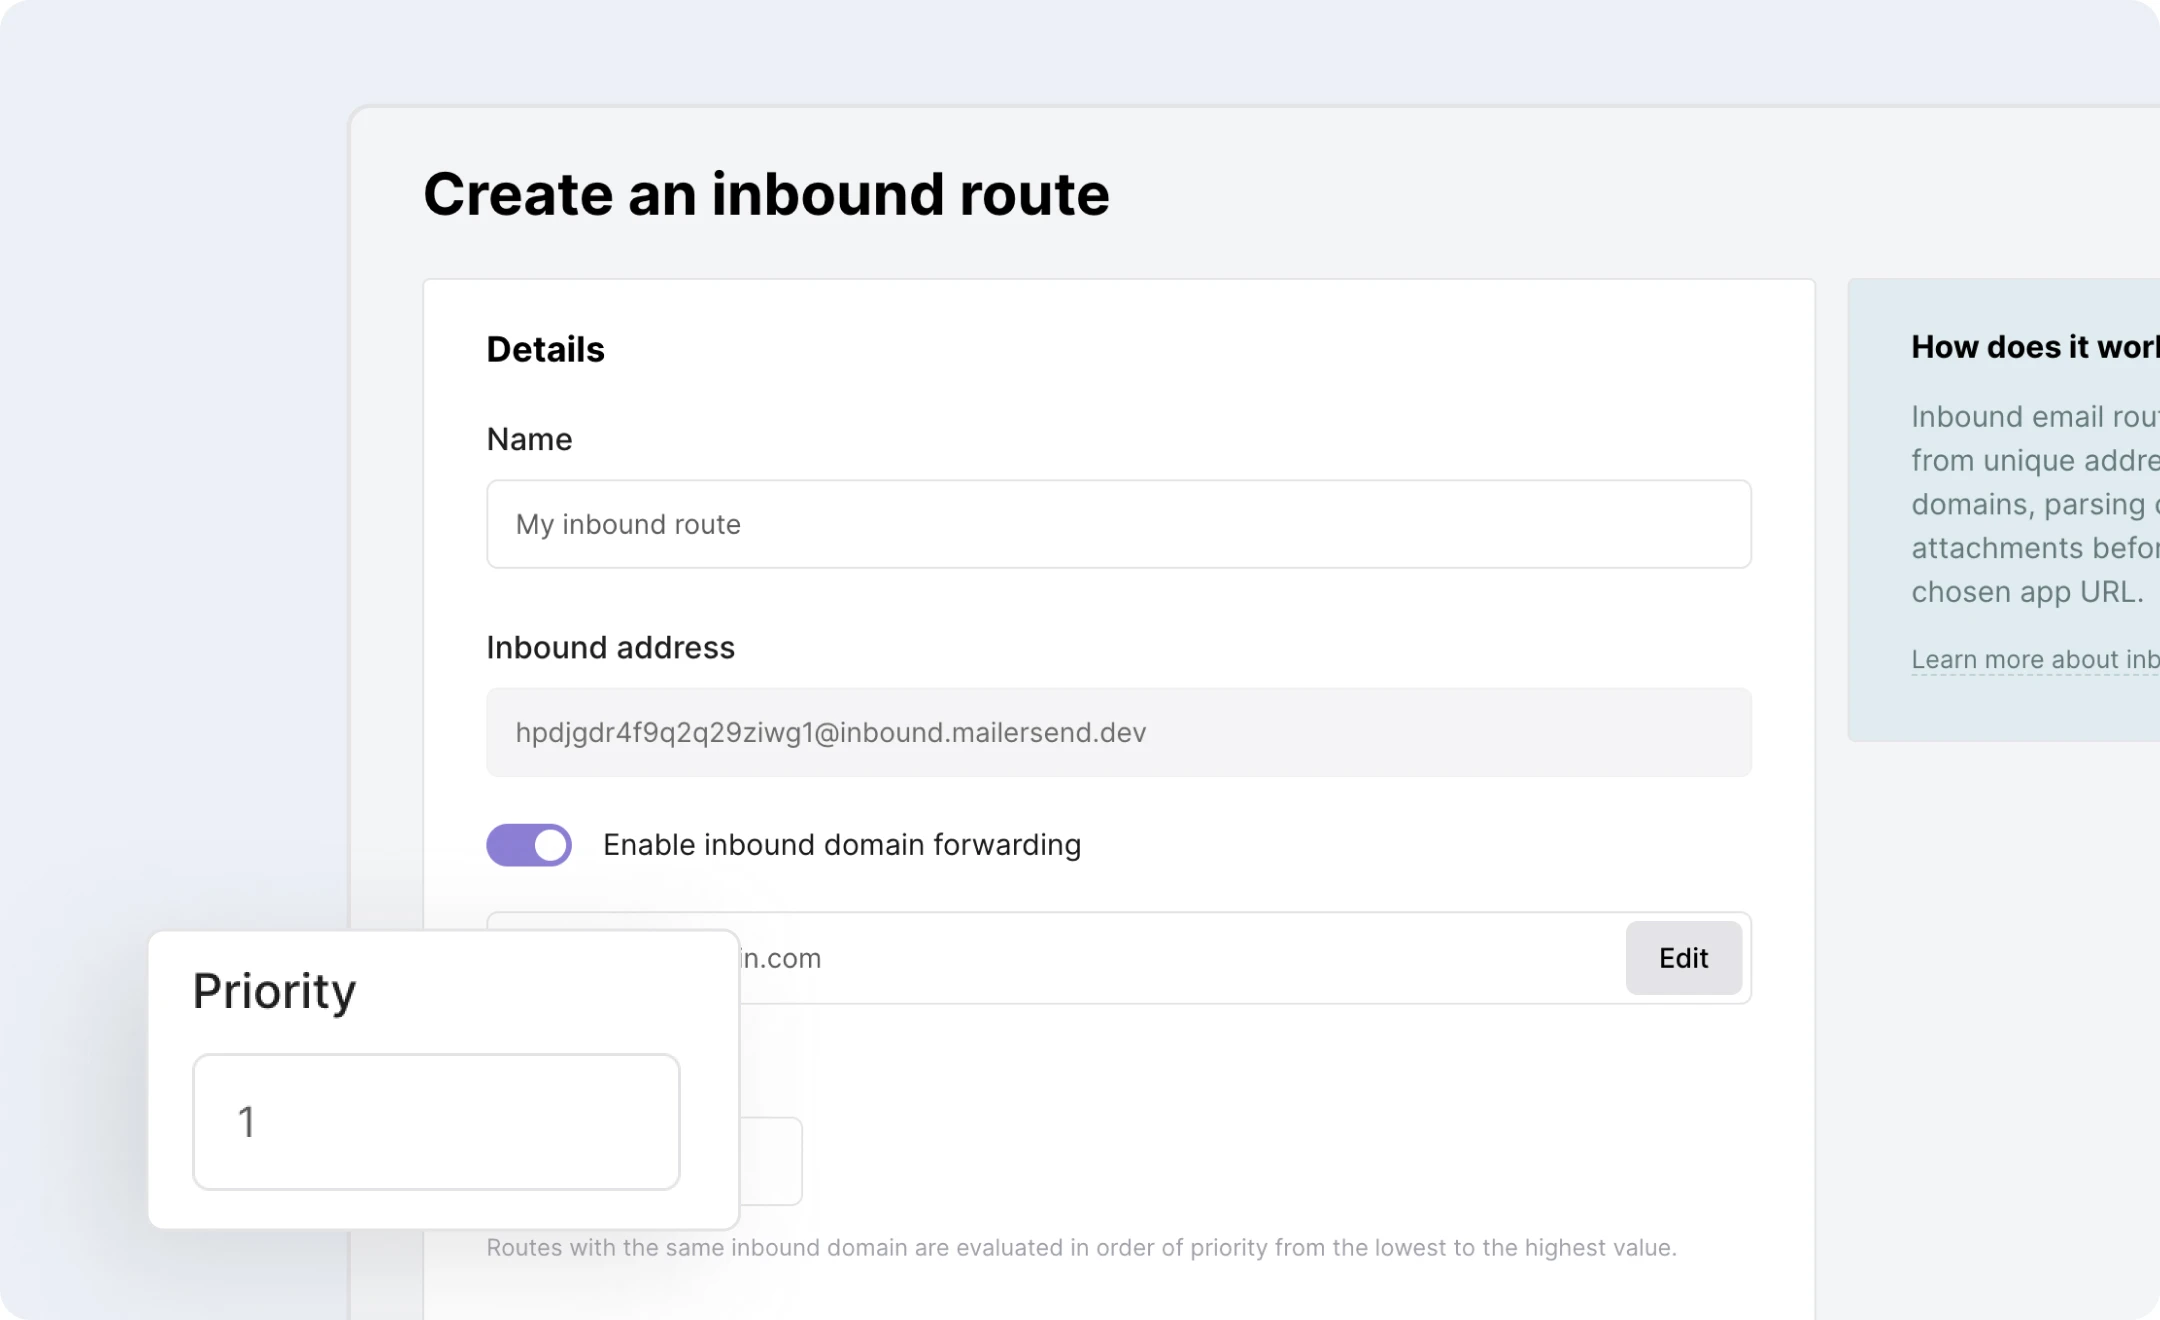Click the Priority input field
This screenshot has width=2160, height=1320.
pyautogui.click(x=436, y=1122)
